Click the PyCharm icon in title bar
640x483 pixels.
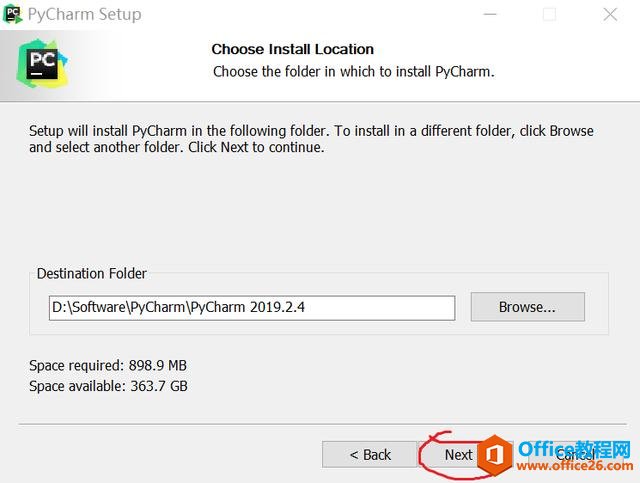point(12,14)
